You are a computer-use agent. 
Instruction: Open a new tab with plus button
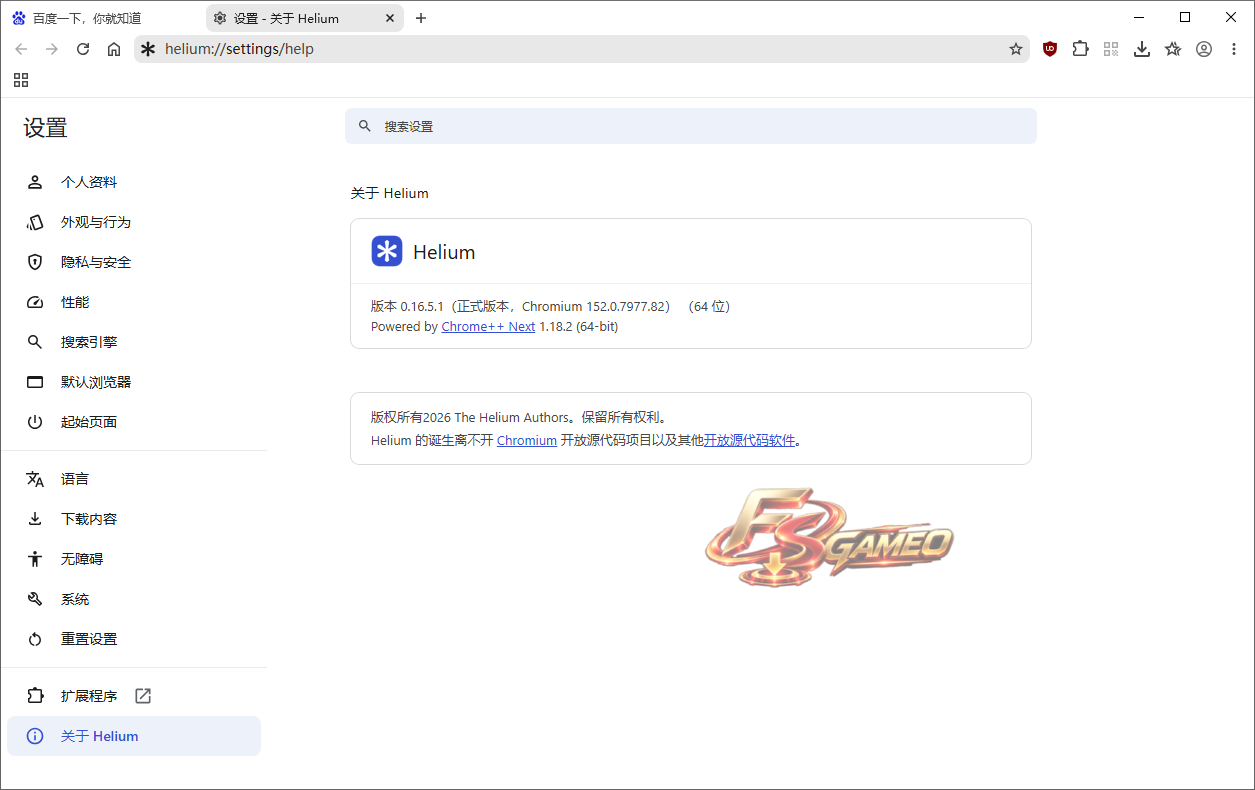[x=421, y=18]
